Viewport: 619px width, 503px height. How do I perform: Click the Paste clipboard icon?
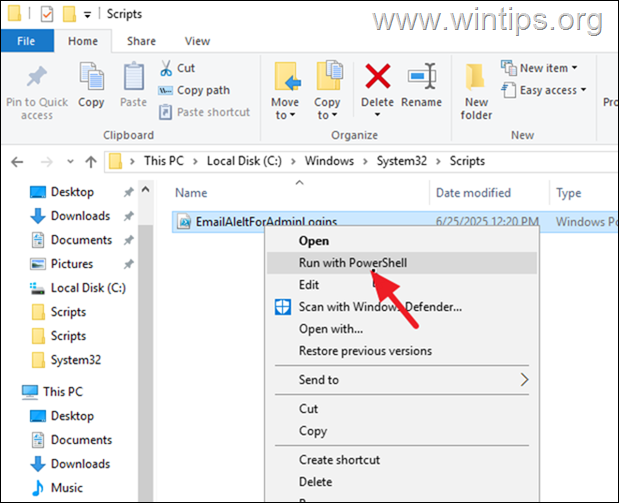(x=134, y=76)
